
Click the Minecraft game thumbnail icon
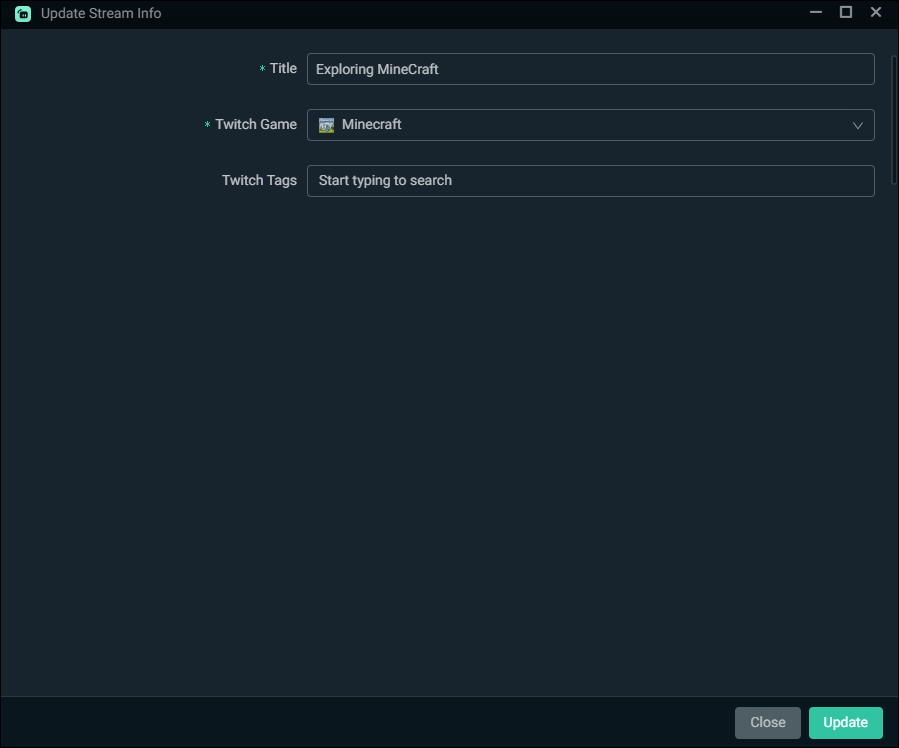pos(326,125)
